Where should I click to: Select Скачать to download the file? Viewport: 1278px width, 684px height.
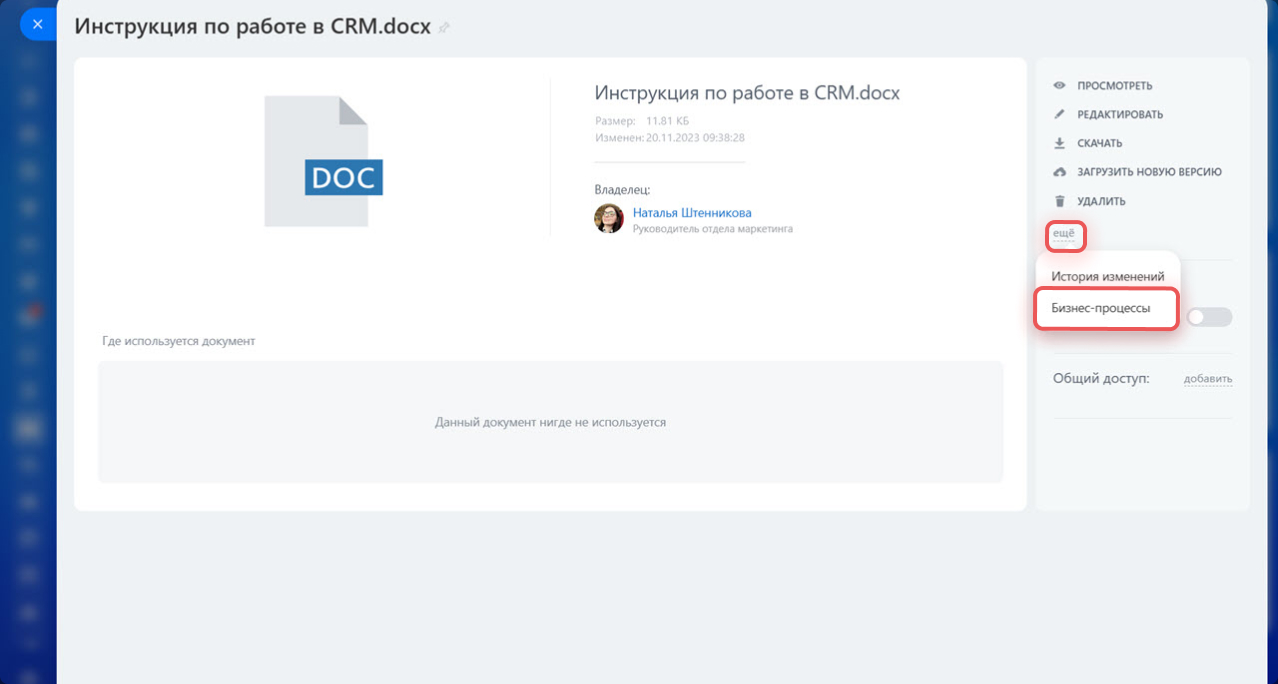click(1099, 143)
